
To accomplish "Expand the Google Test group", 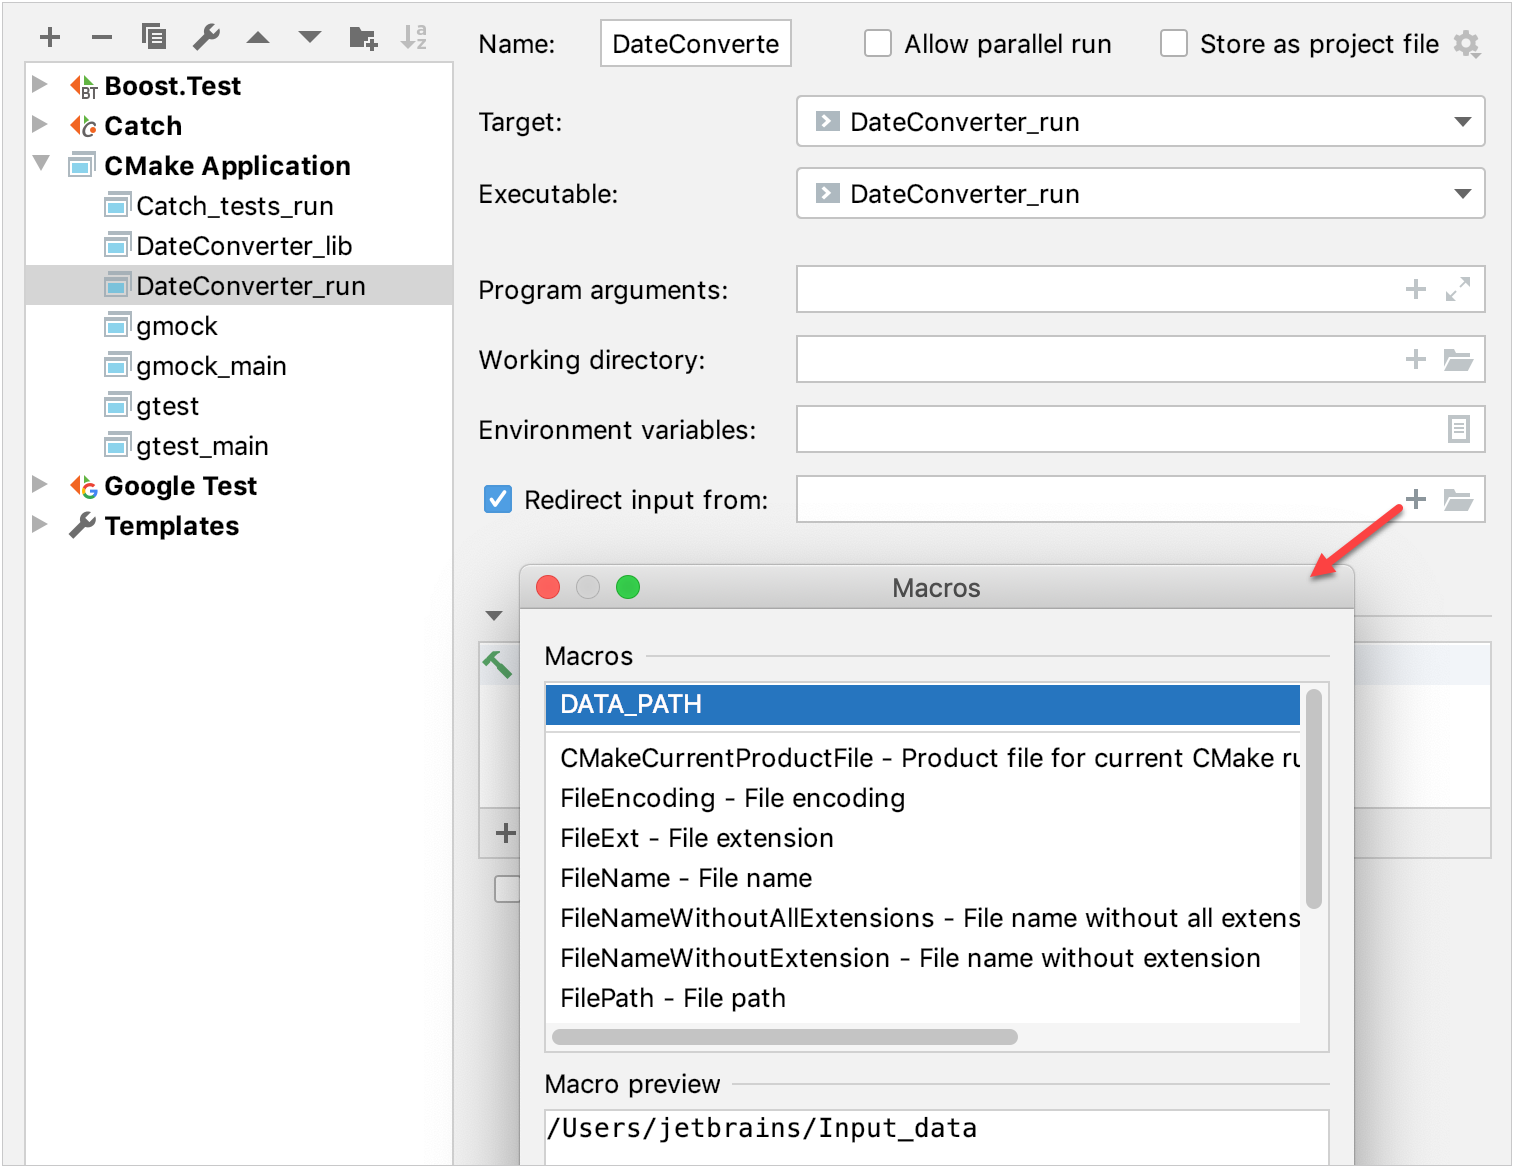I will 40,485.
